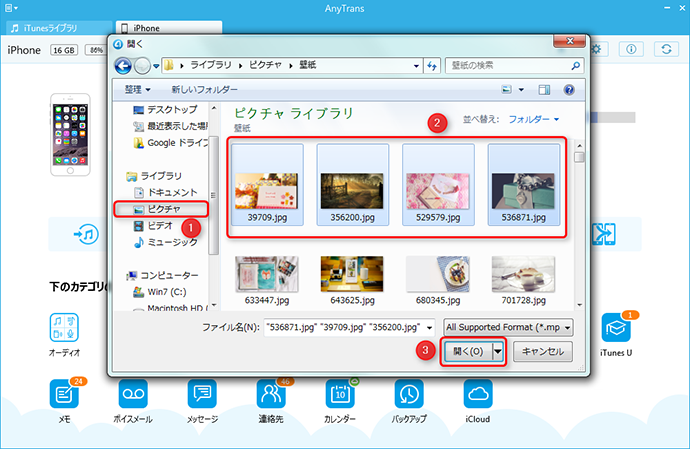Switch to the iTunesライブラリ tab
Image resolution: width=690 pixels, height=449 pixels.
pos(59,28)
